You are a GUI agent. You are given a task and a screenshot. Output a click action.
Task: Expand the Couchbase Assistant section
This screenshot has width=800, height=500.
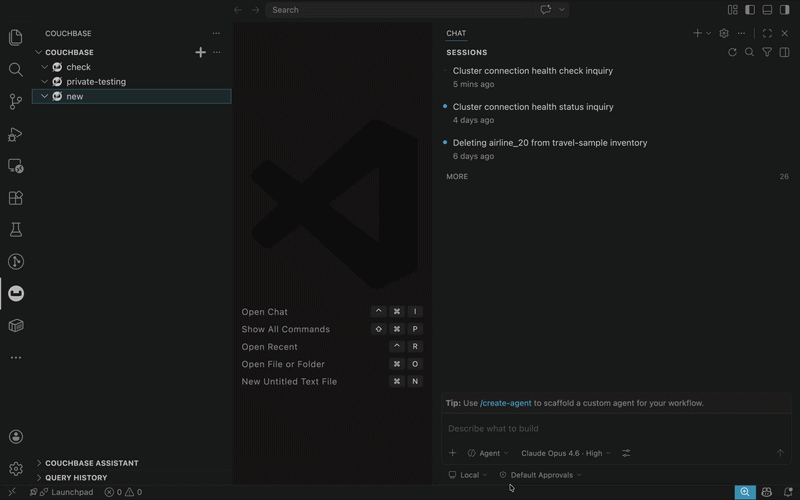[x=132, y=463]
